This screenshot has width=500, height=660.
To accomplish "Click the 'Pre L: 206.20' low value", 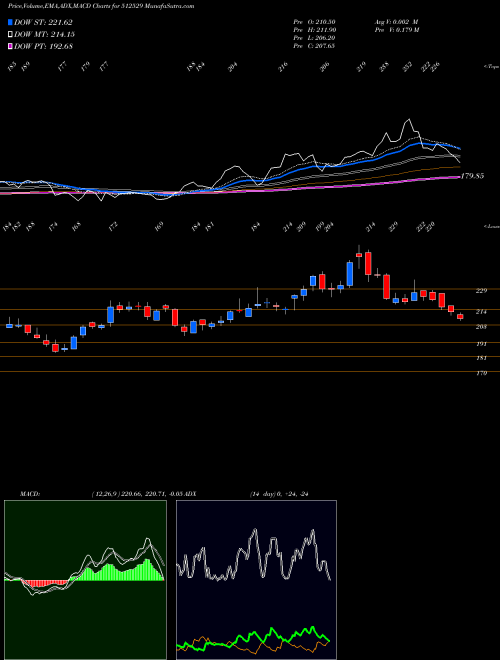I will [x=314, y=37].
